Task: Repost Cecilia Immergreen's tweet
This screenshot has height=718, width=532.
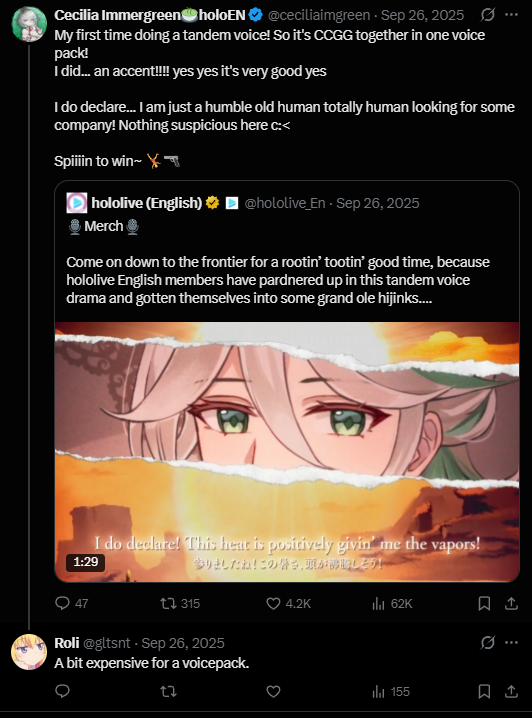Action: 168,603
